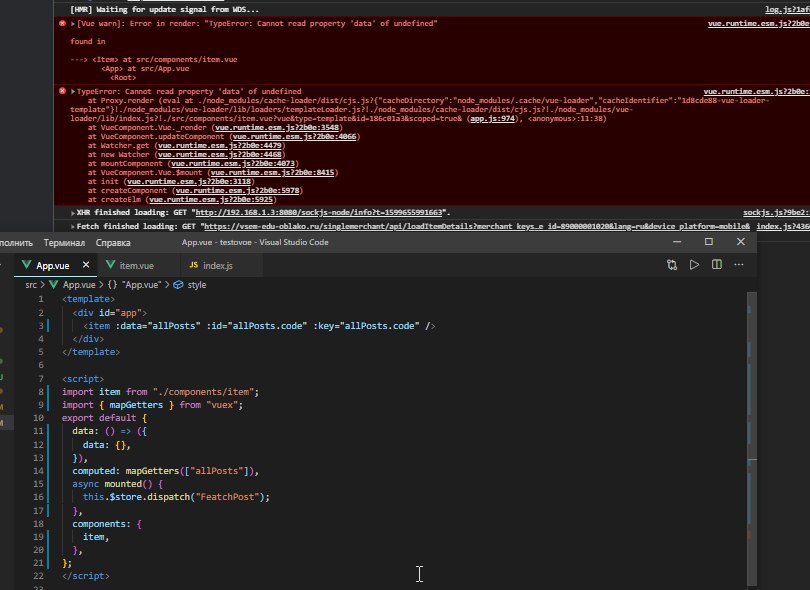The width and height of the screenshot is (810, 590).
Task: Minimize the Visual Studio Code window
Action: (x=677, y=242)
